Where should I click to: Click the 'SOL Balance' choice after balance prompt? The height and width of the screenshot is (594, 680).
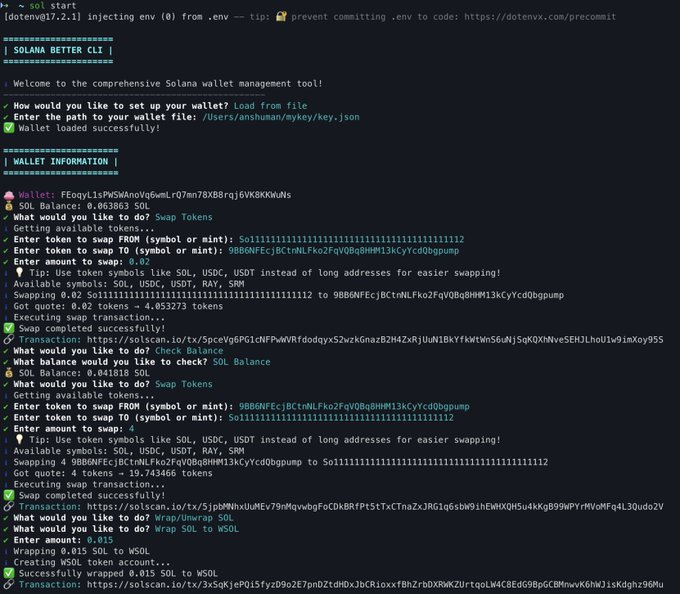pyautogui.click(x=242, y=362)
